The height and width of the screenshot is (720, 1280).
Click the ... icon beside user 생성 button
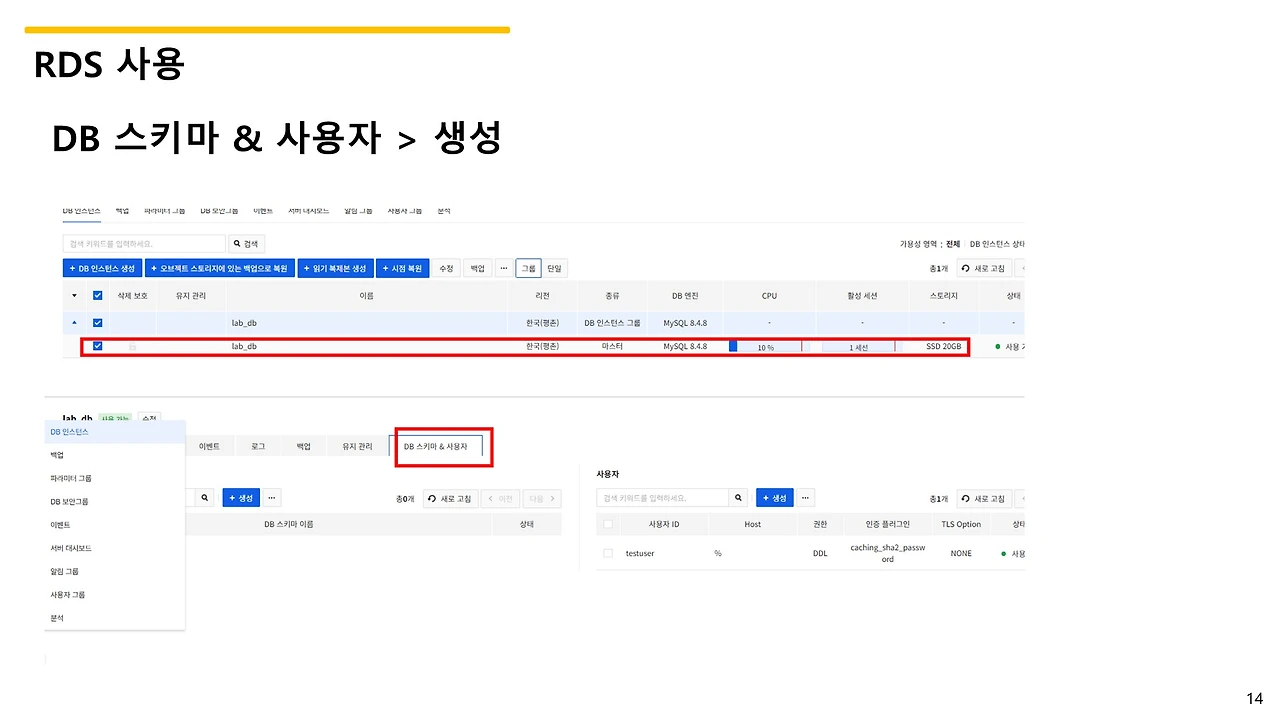pos(805,497)
